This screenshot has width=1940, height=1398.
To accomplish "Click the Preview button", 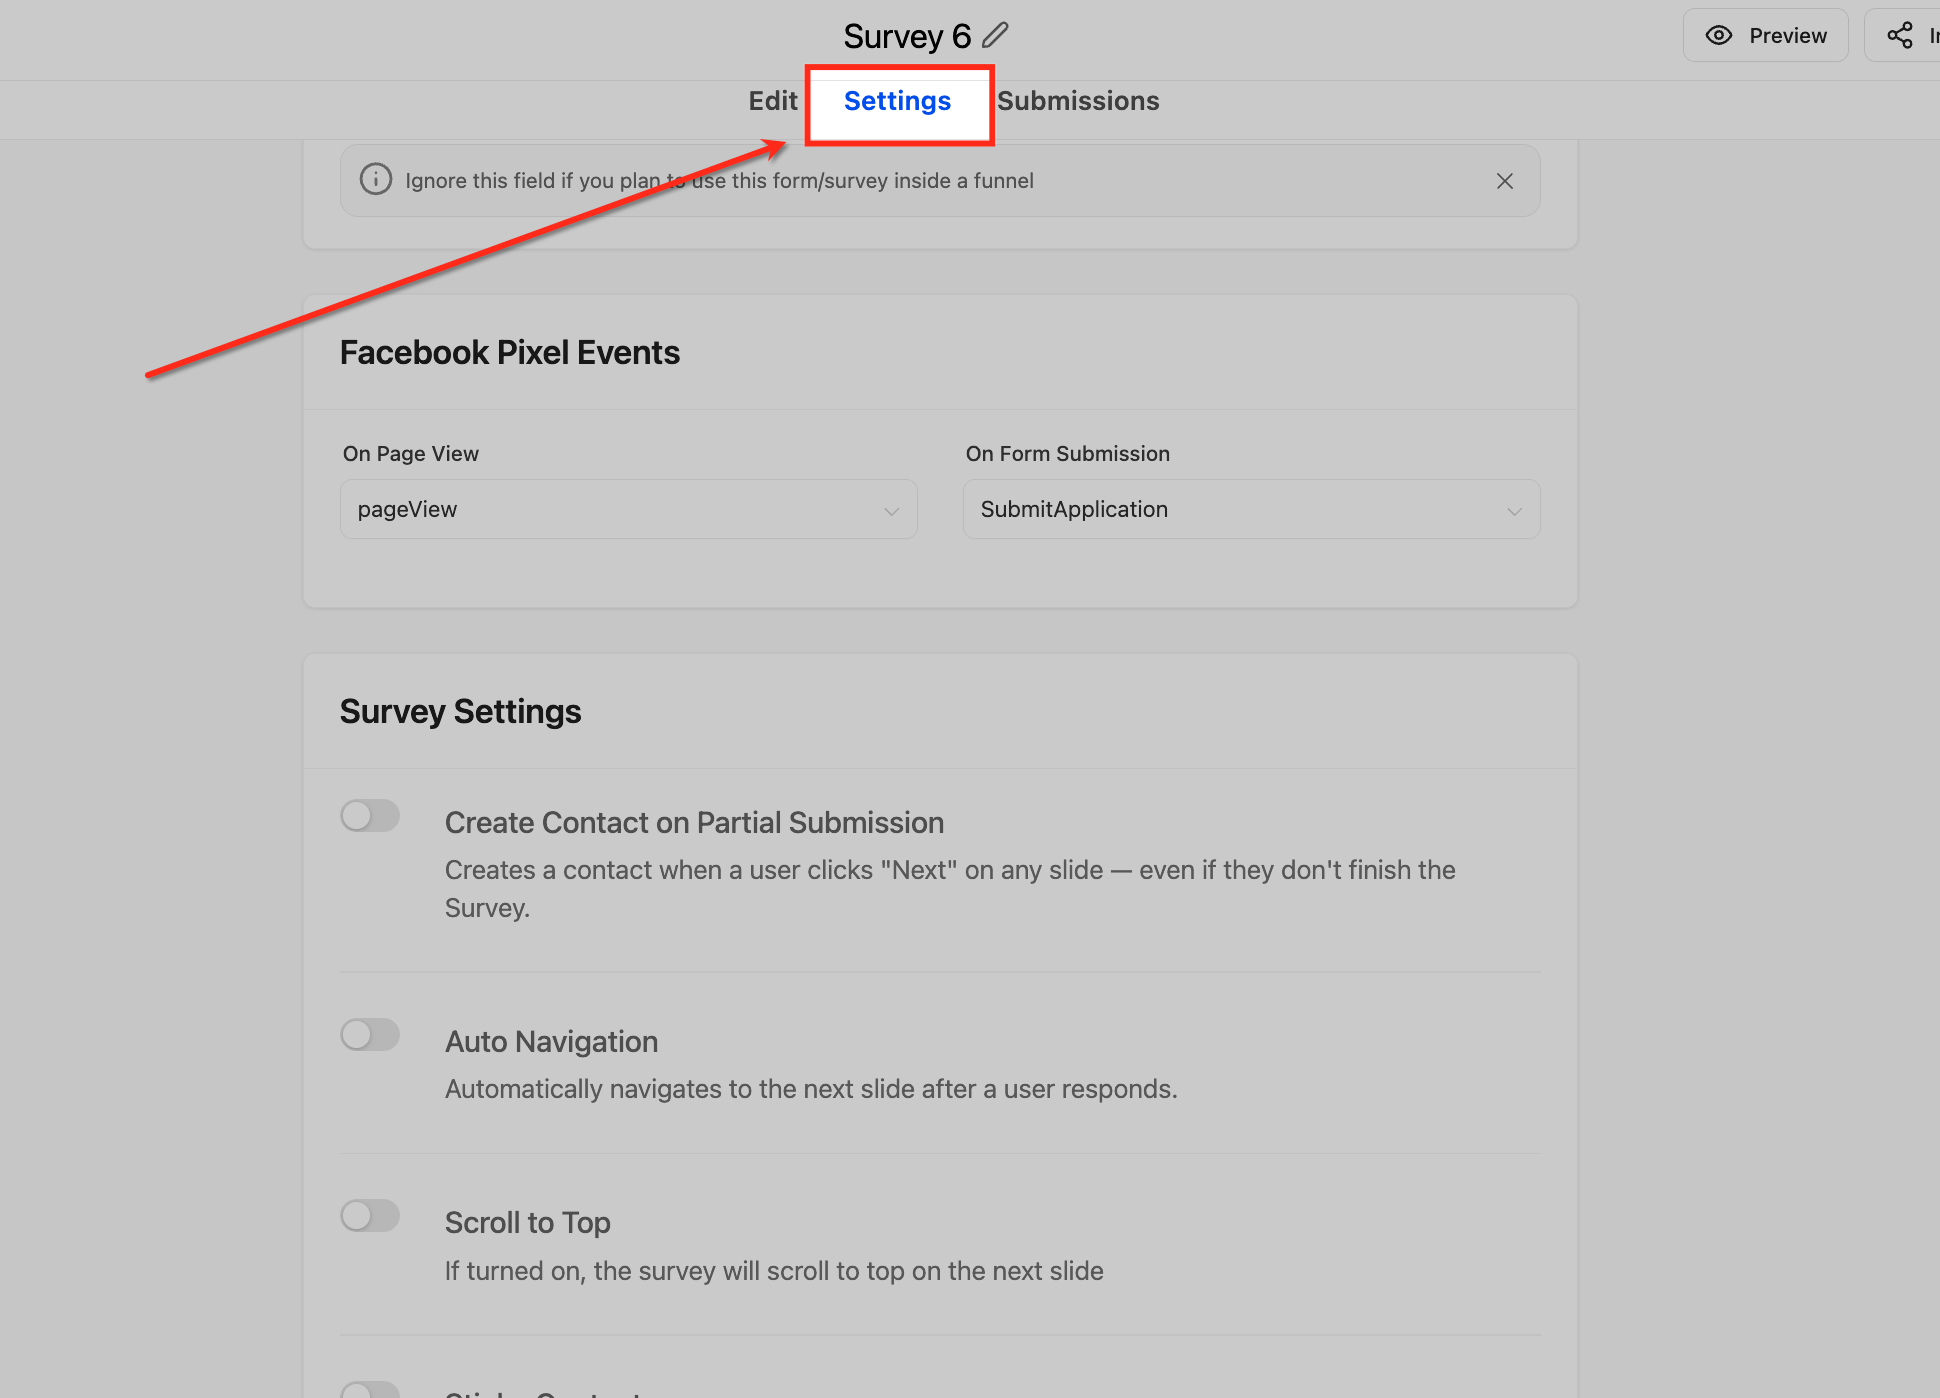I will tap(1765, 34).
